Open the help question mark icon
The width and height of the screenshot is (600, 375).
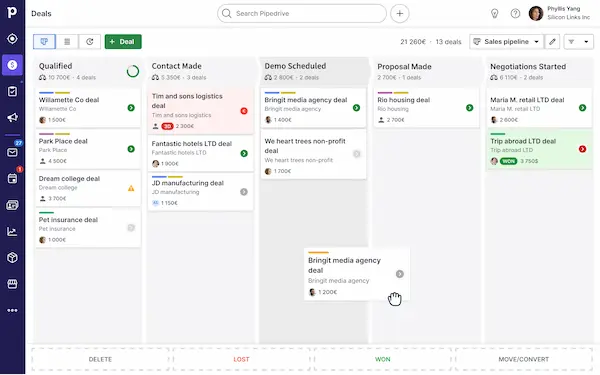pos(515,13)
